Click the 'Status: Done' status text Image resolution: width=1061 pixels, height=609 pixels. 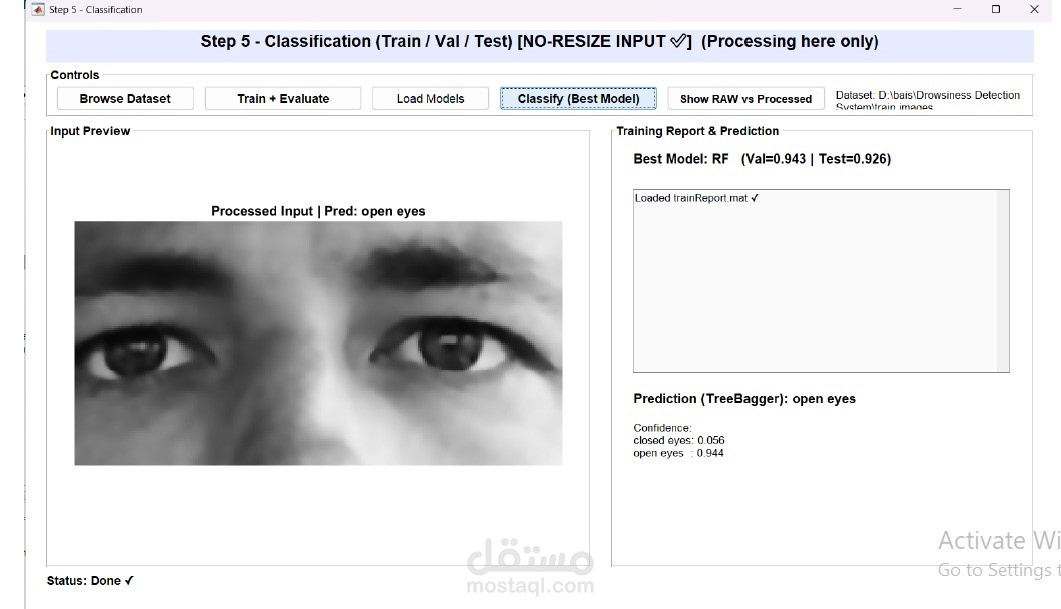point(90,581)
